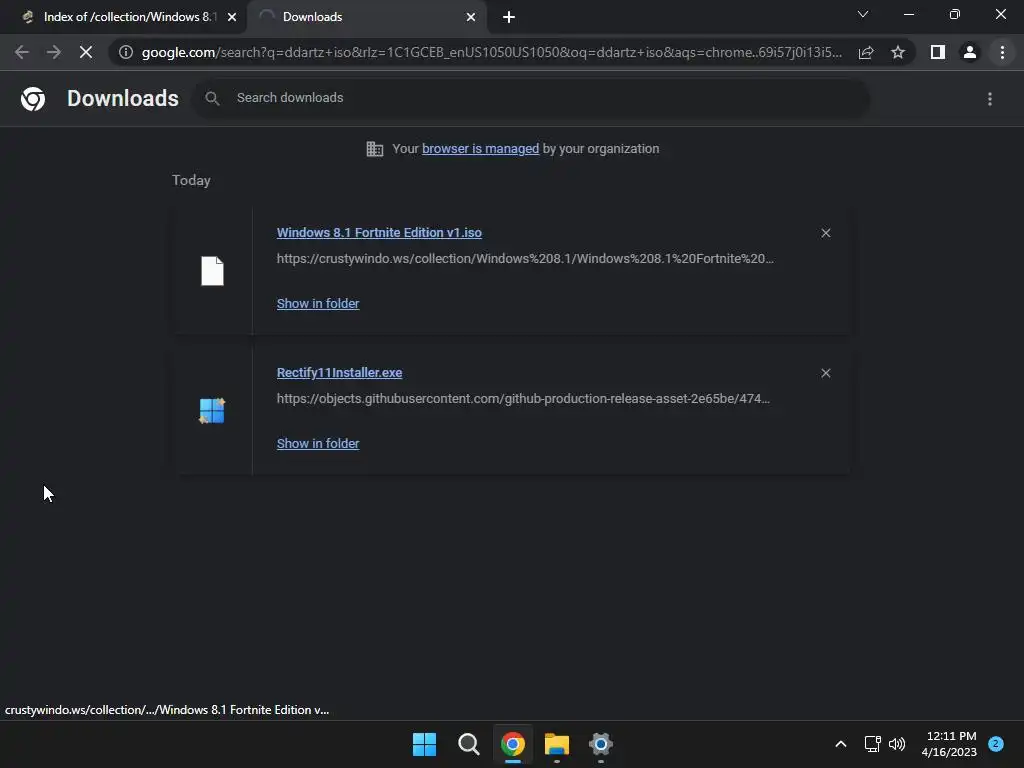Open the Windows Start menu
Screen dimensions: 1024x768
[x=424, y=744]
